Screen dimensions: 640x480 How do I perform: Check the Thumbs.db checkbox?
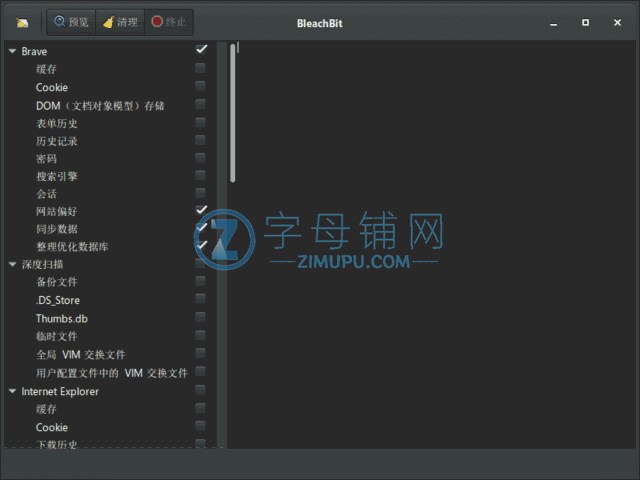[200, 317]
